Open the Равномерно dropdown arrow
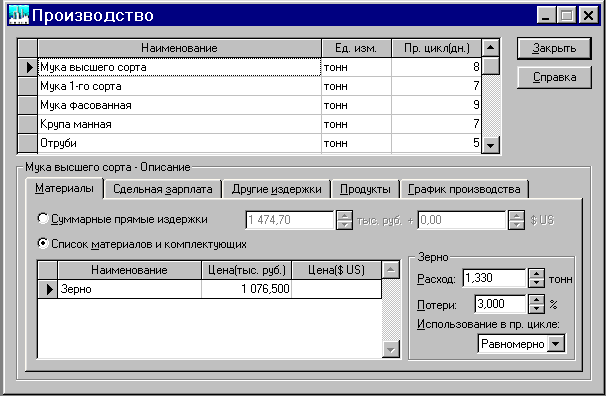The height and width of the screenshot is (396, 606). point(556,343)
